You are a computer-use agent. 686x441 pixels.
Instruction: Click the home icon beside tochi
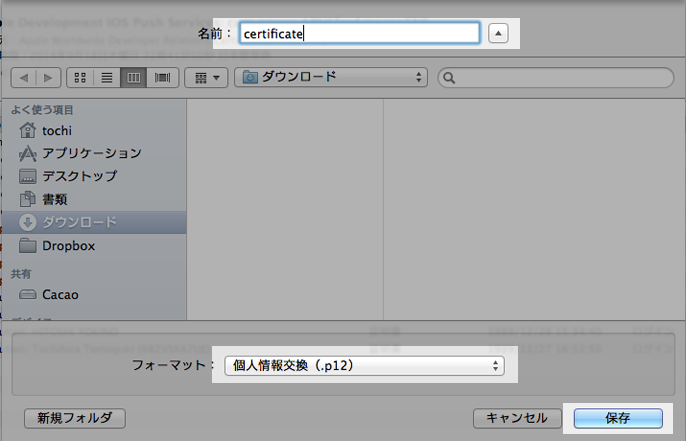coord(28,130)
